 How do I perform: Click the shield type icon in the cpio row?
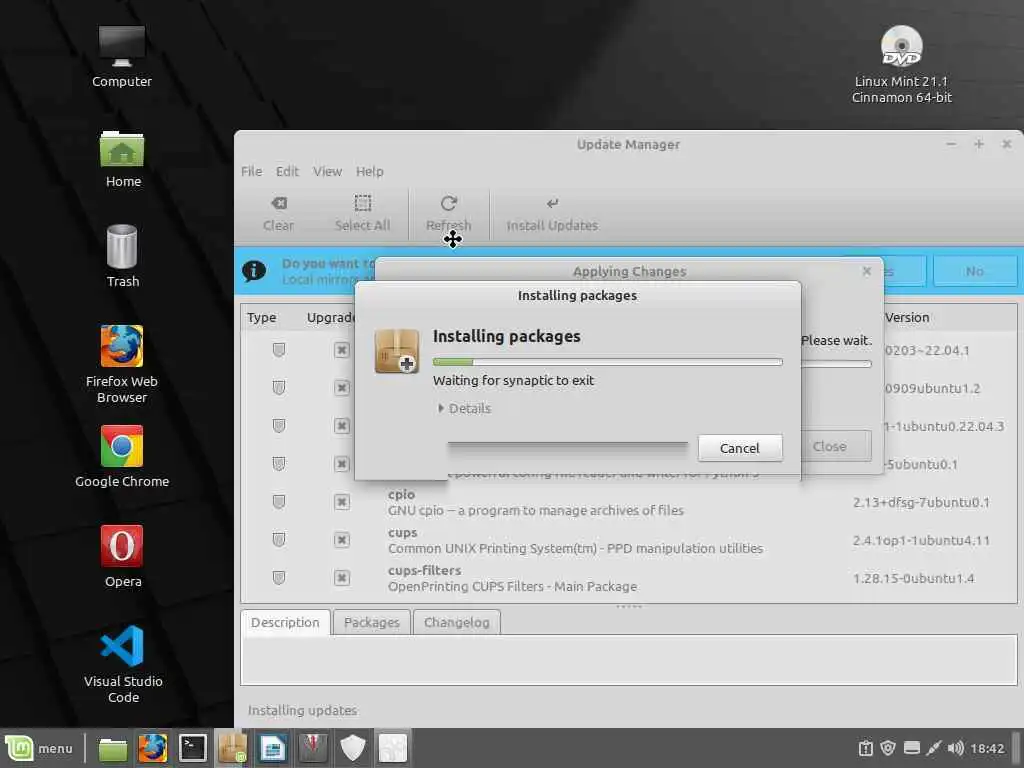point(279,502)
